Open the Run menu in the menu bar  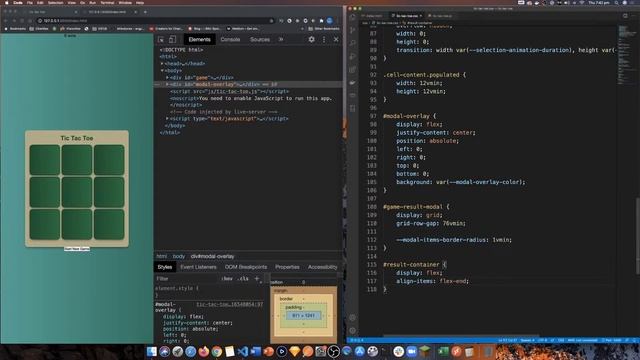(93, 2)
